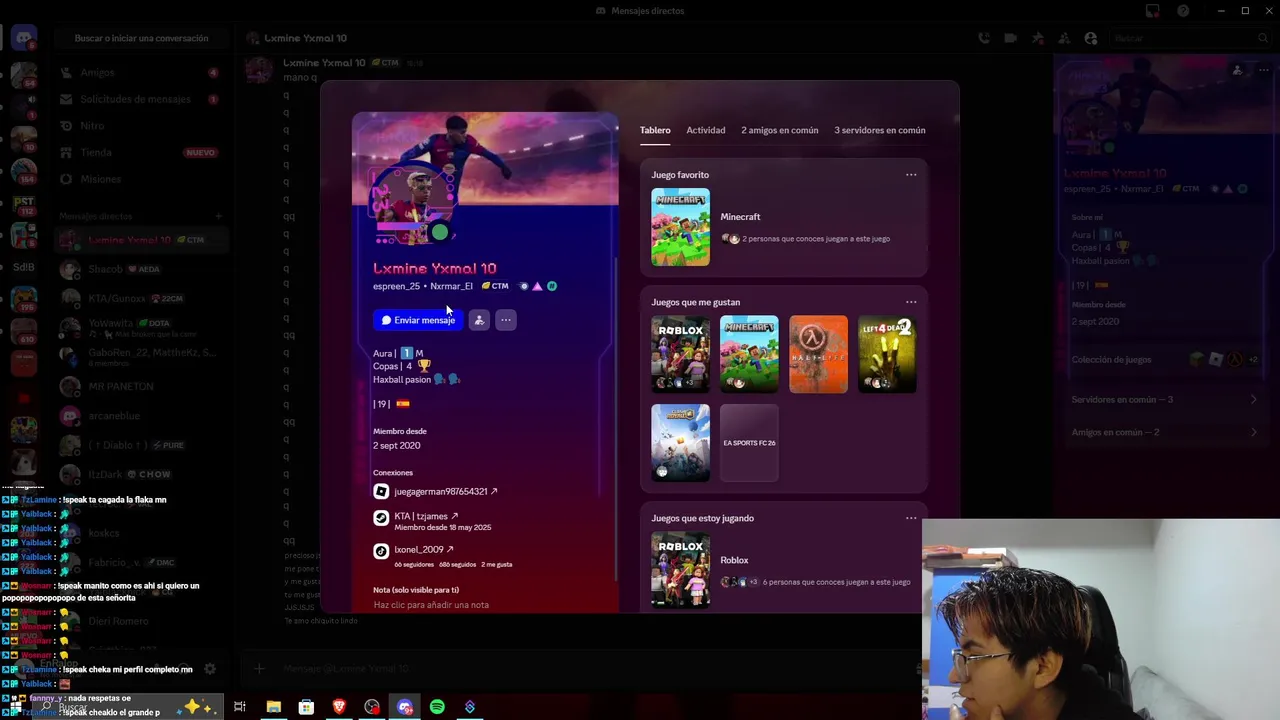Click the orb badge next to CTM tag

[524, 286]
